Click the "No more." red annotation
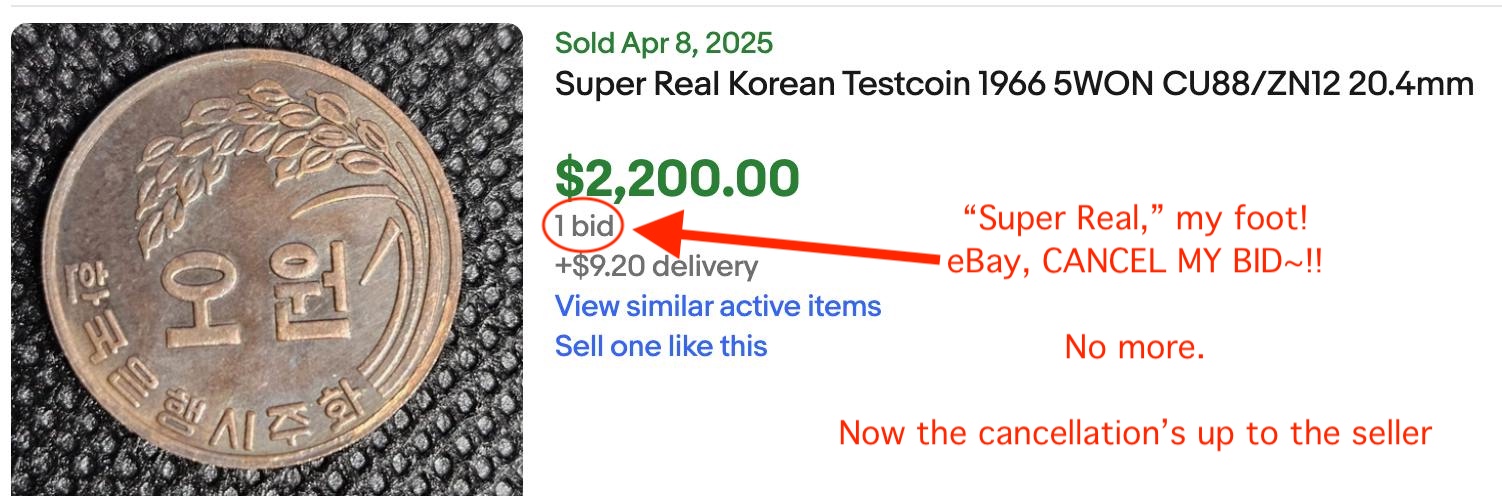Viewport: 1502px width, 496px height. [1134, 348]
